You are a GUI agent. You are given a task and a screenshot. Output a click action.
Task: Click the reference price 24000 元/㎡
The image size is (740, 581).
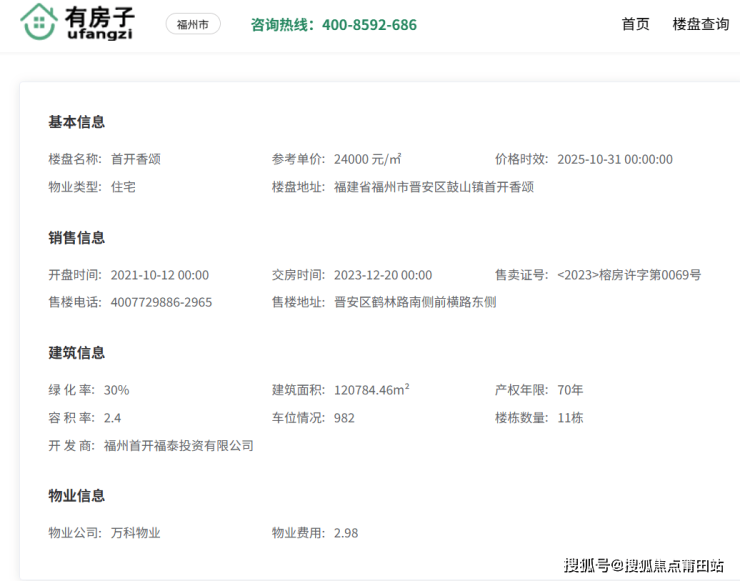point(367,159)
